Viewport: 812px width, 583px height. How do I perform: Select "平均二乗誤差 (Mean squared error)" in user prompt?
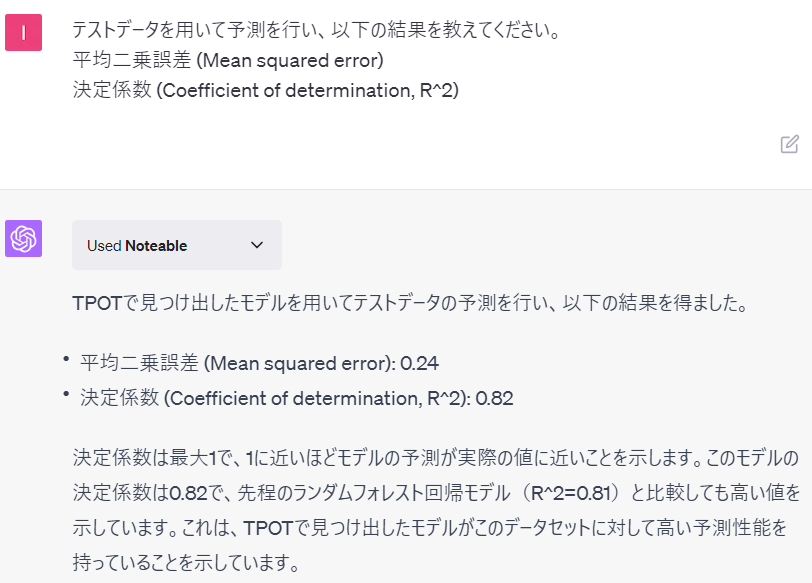(x=228, y=60)
